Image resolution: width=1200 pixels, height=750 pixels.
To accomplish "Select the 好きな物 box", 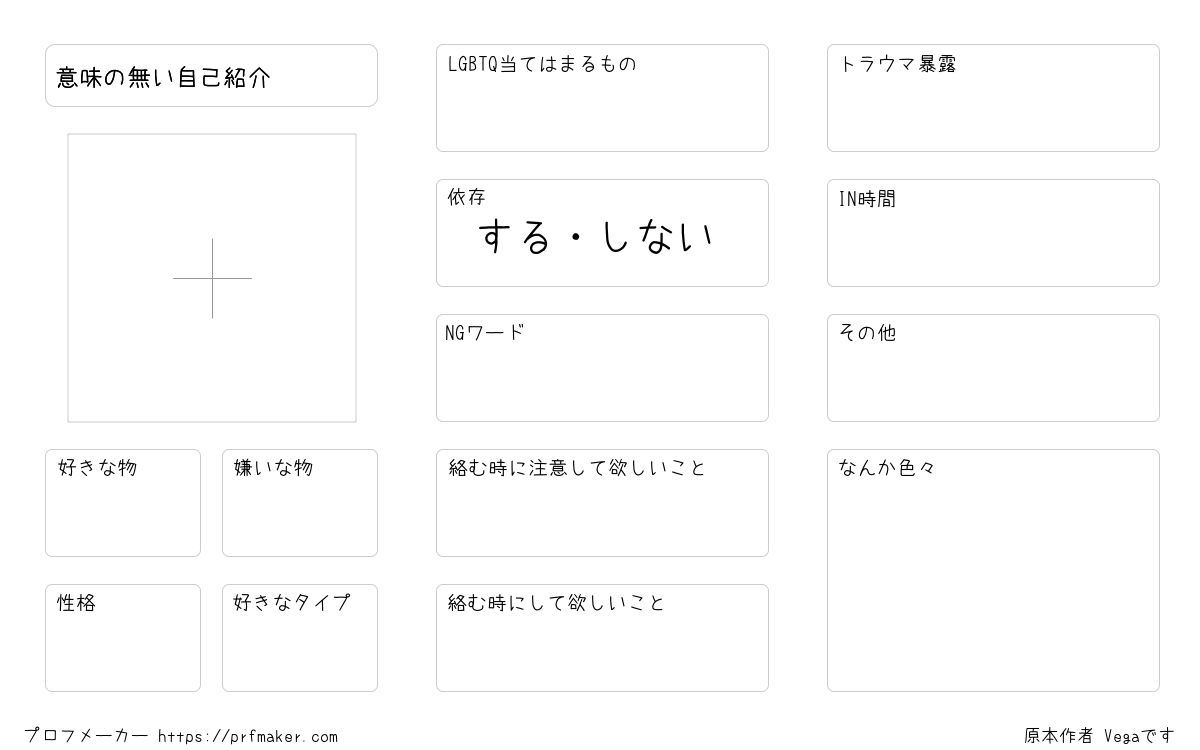I will click(x=123, y=503).
